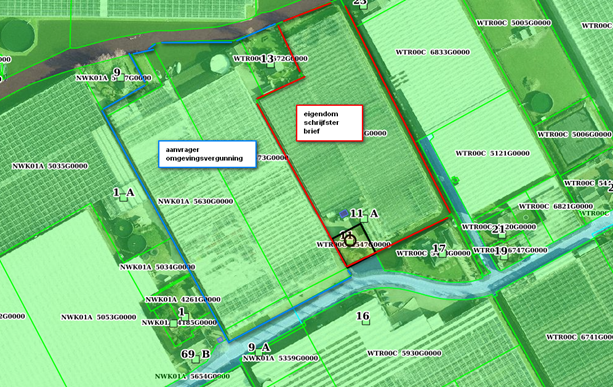Select the house number 17 marker
This screenshot has height=387, width=613.
click(x=442, y=254)
